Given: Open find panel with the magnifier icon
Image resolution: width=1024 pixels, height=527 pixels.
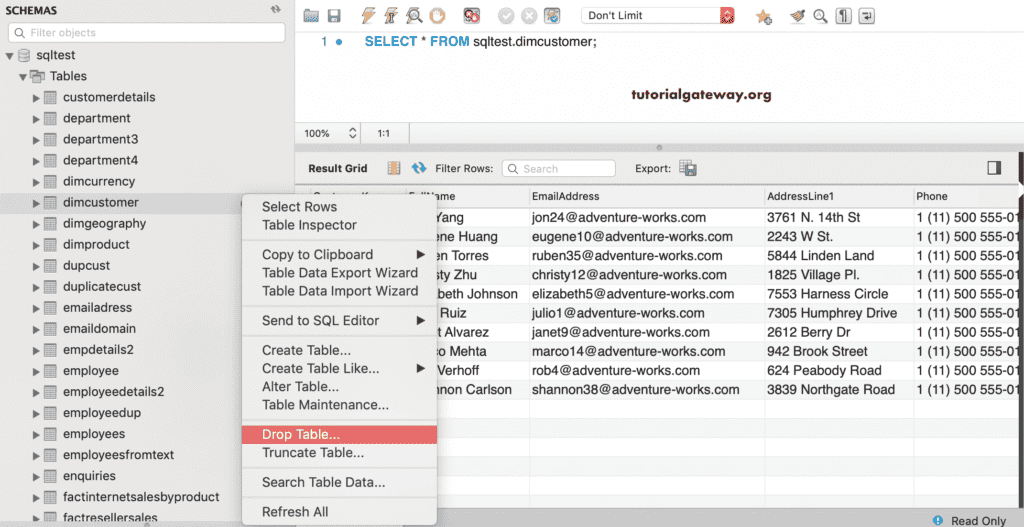Looking at the screenshot, I should 820,16.
